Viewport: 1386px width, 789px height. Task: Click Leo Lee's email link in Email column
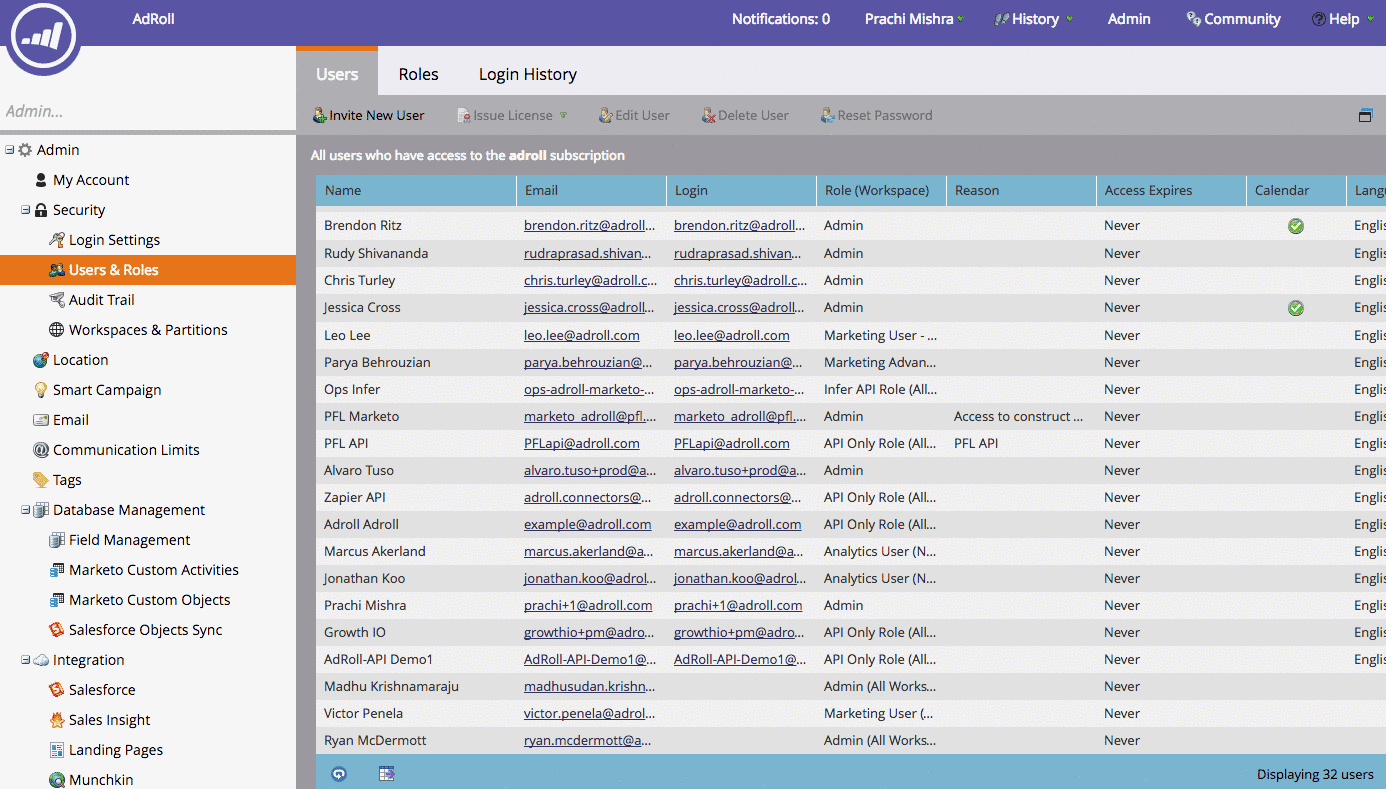click(x=582, y=335)
